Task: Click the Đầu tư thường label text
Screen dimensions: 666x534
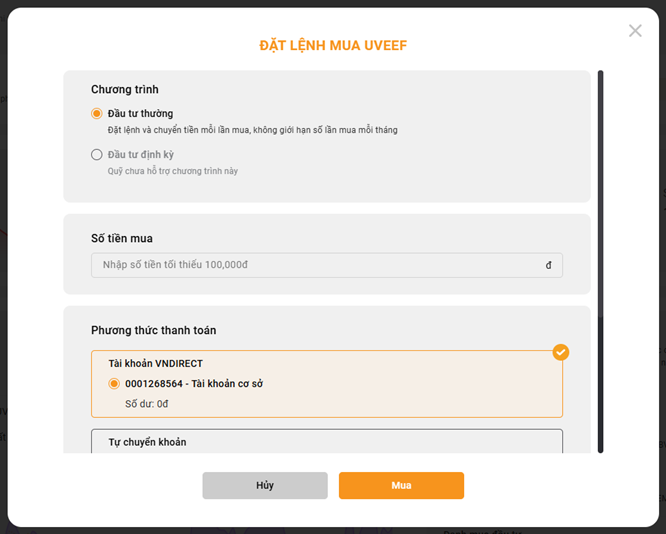Action: pos(140,113)
